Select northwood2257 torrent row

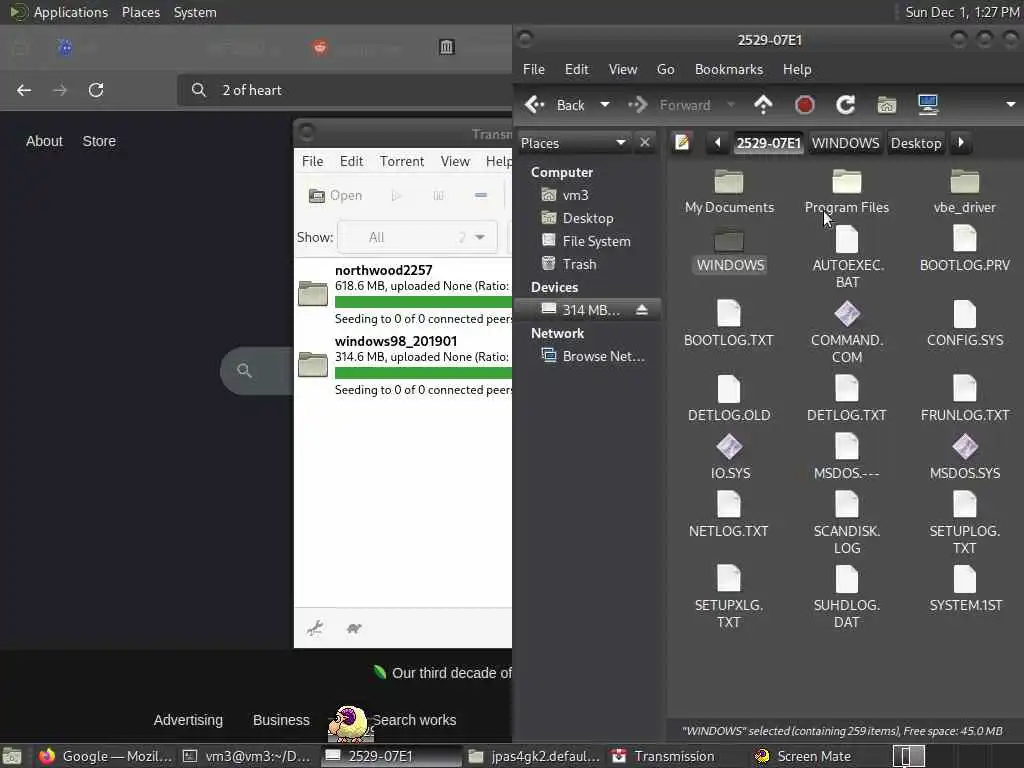tap(403, 294)
